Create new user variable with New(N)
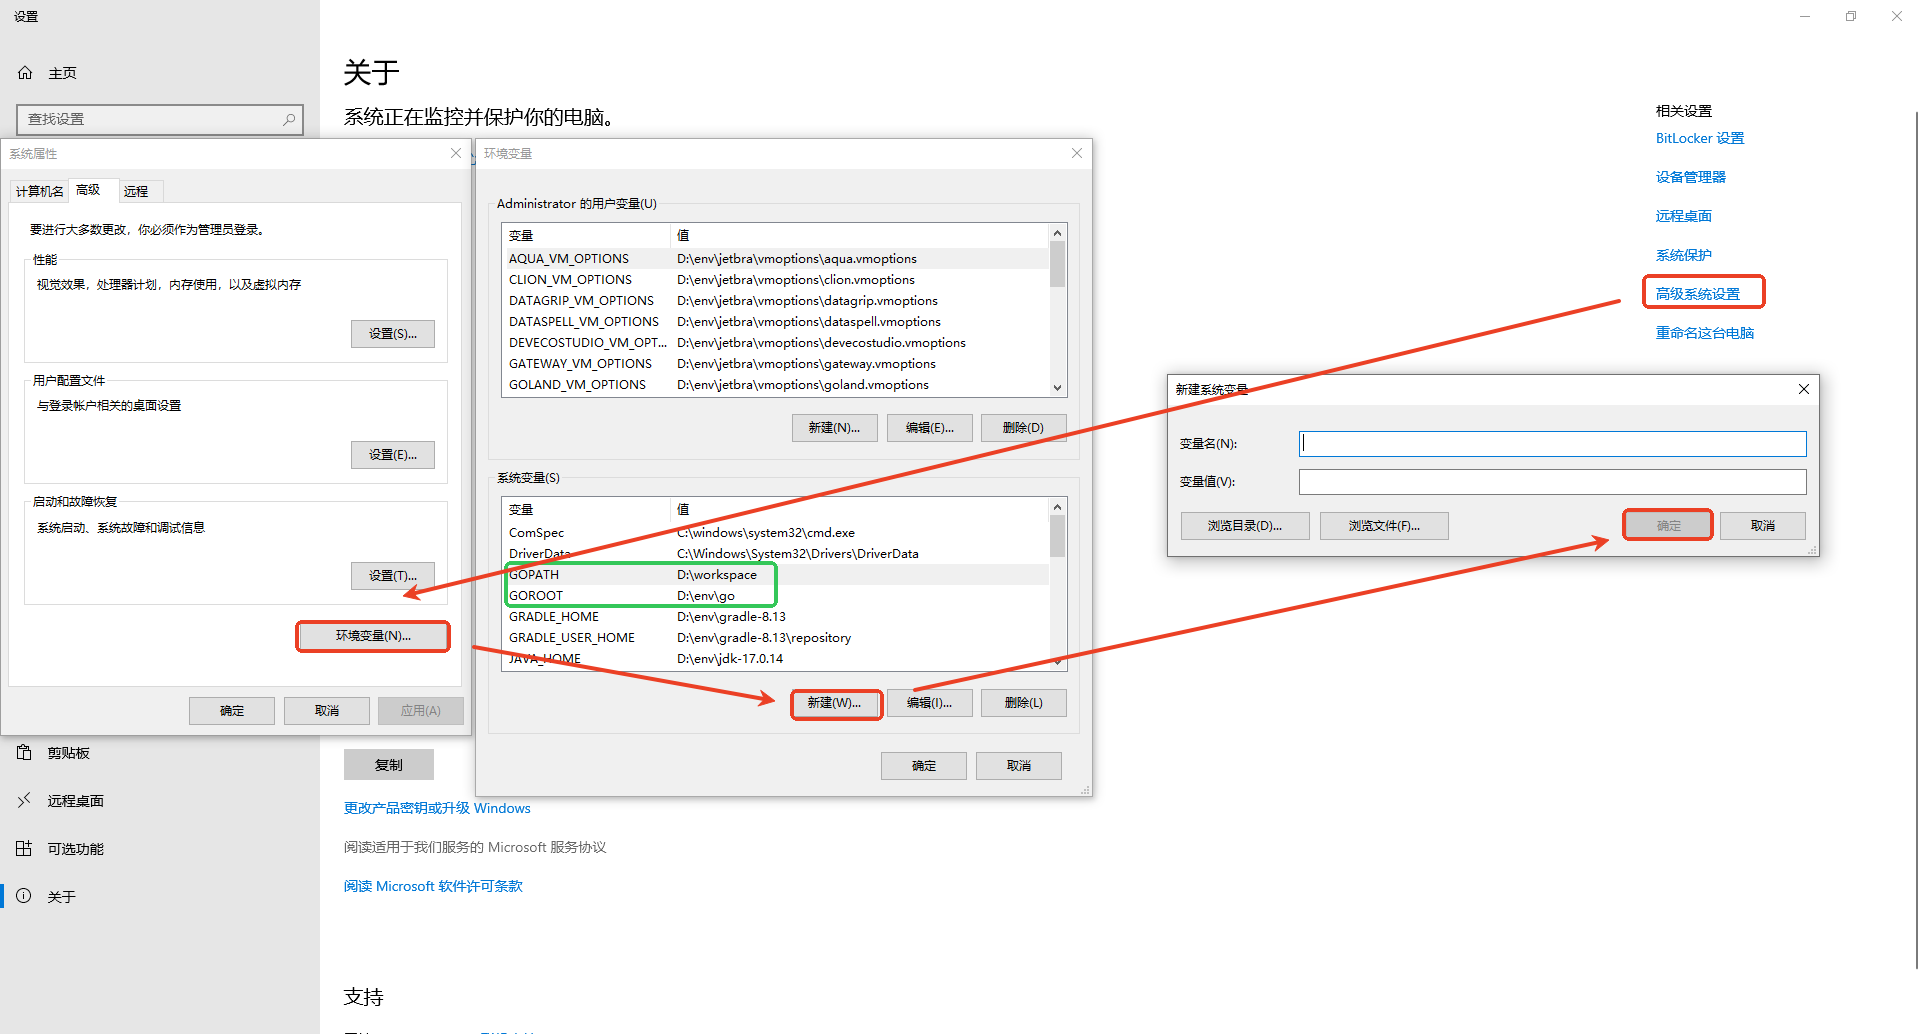The image size is (1920, 1034). point(834,428)
